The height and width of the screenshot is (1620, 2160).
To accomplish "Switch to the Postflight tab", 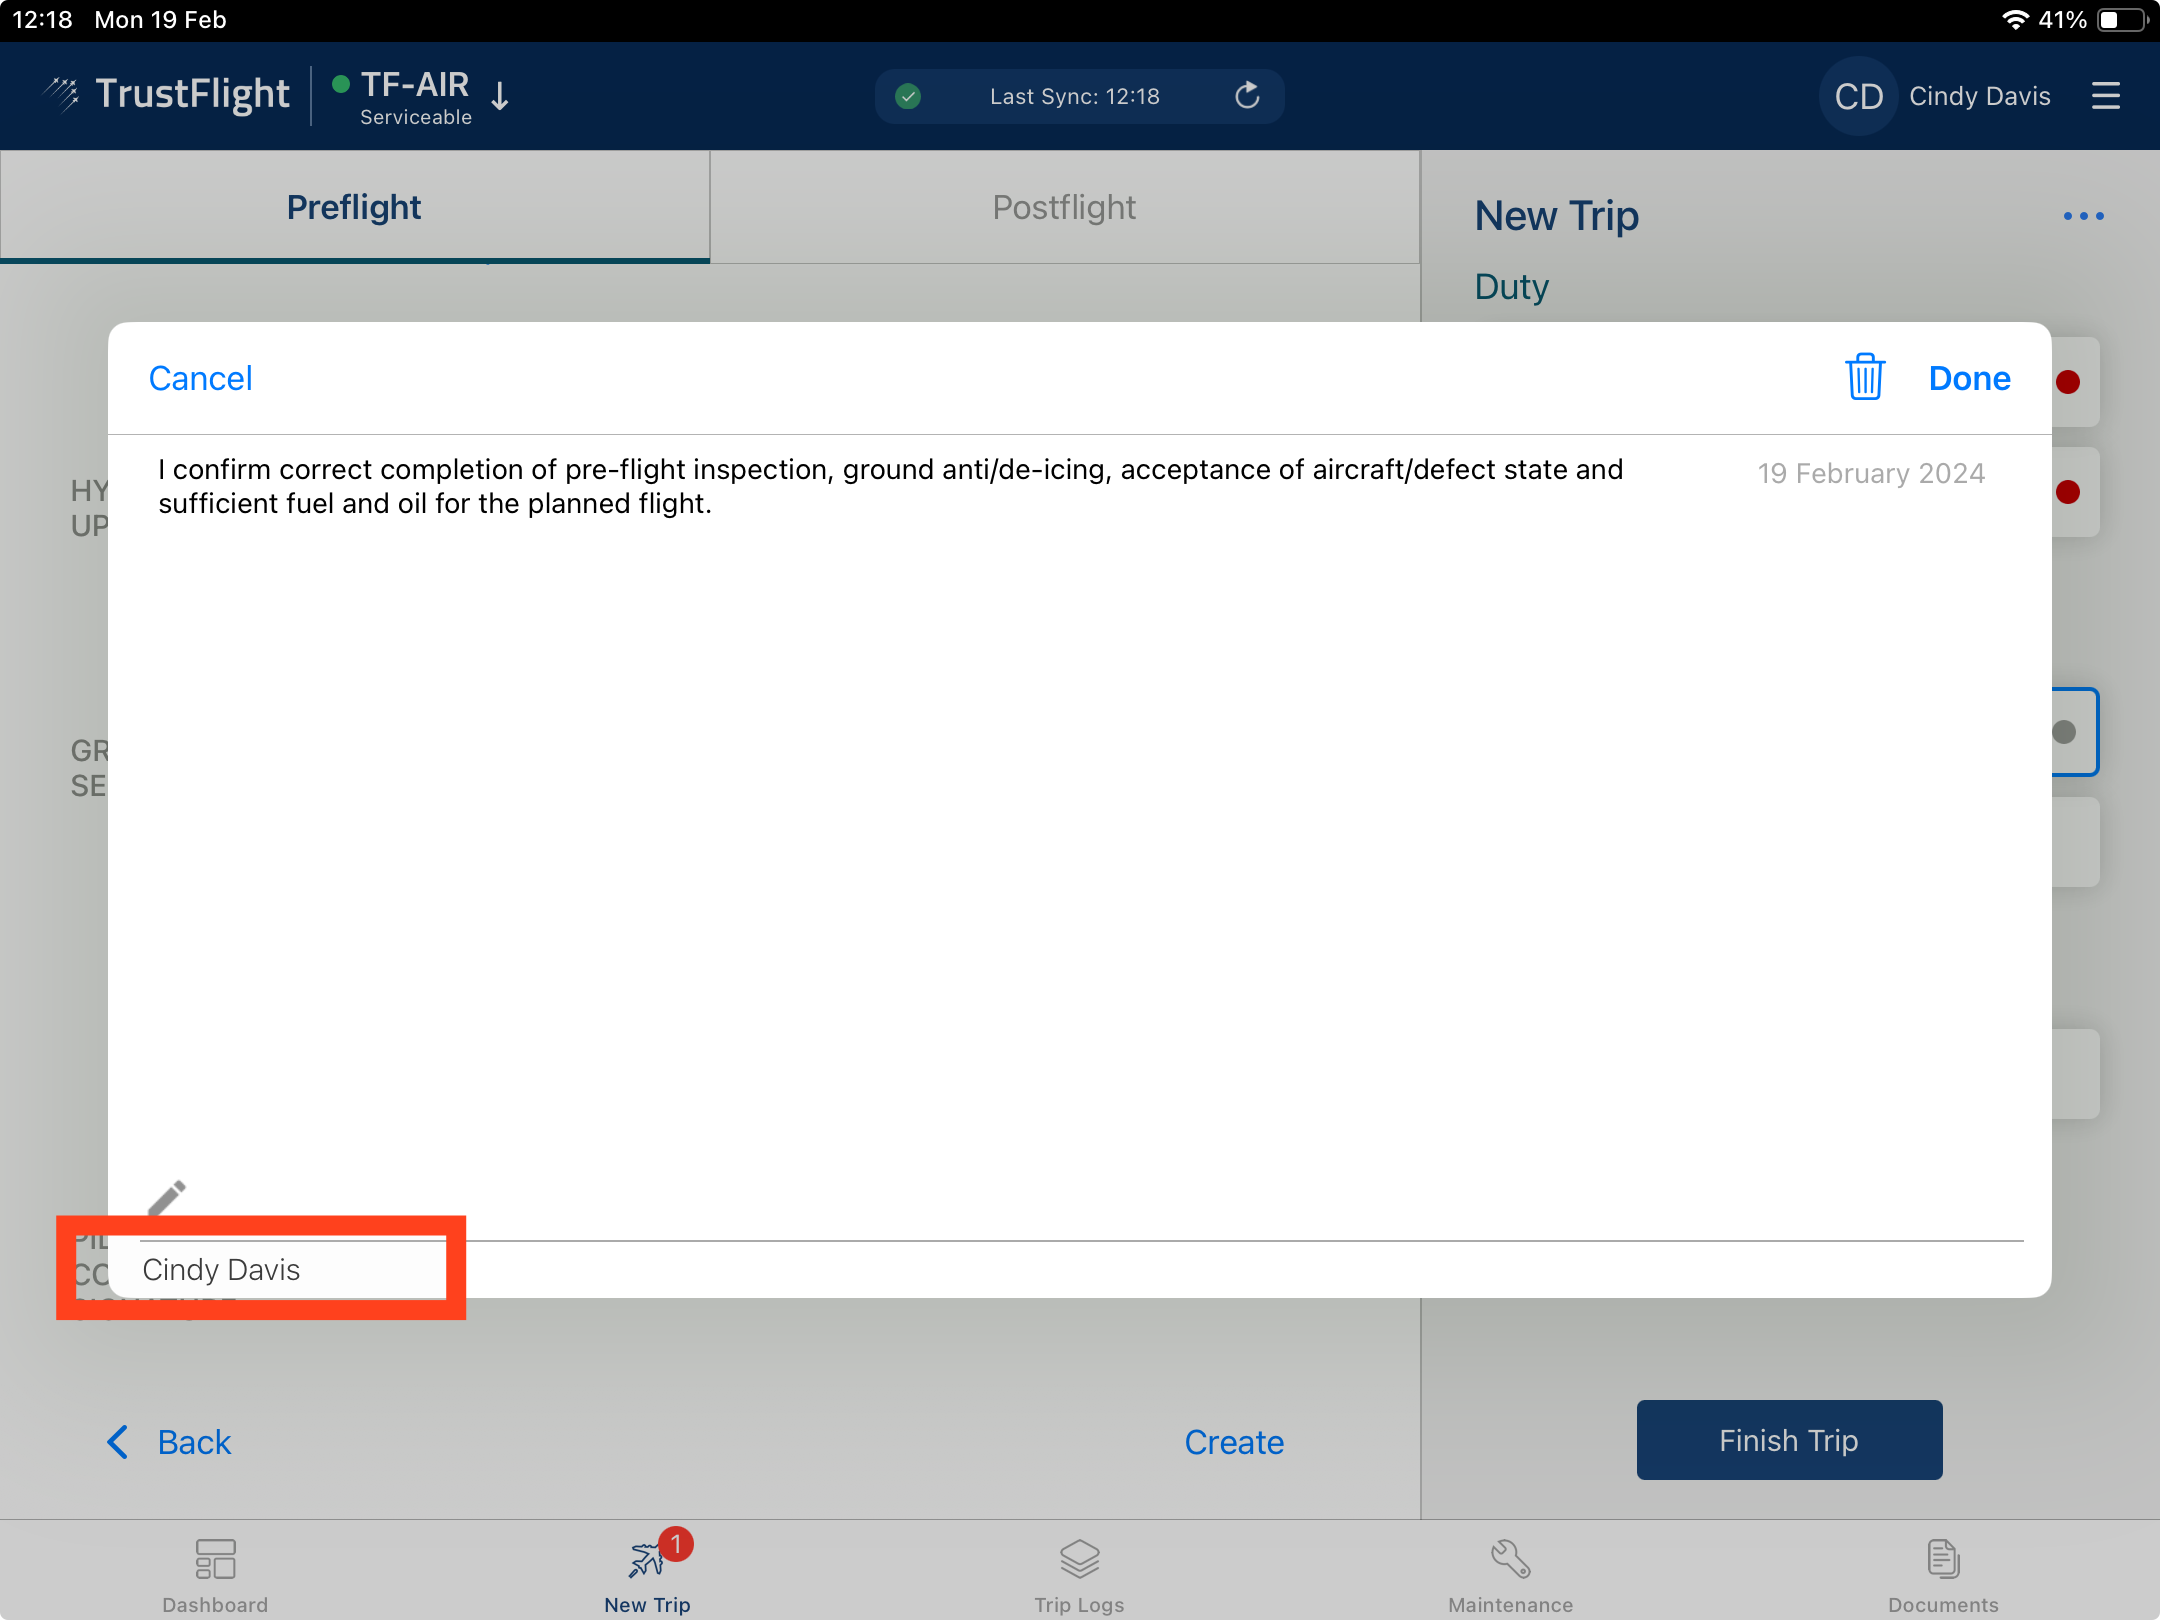I will pyautogui.click(x=1064, y=207).
